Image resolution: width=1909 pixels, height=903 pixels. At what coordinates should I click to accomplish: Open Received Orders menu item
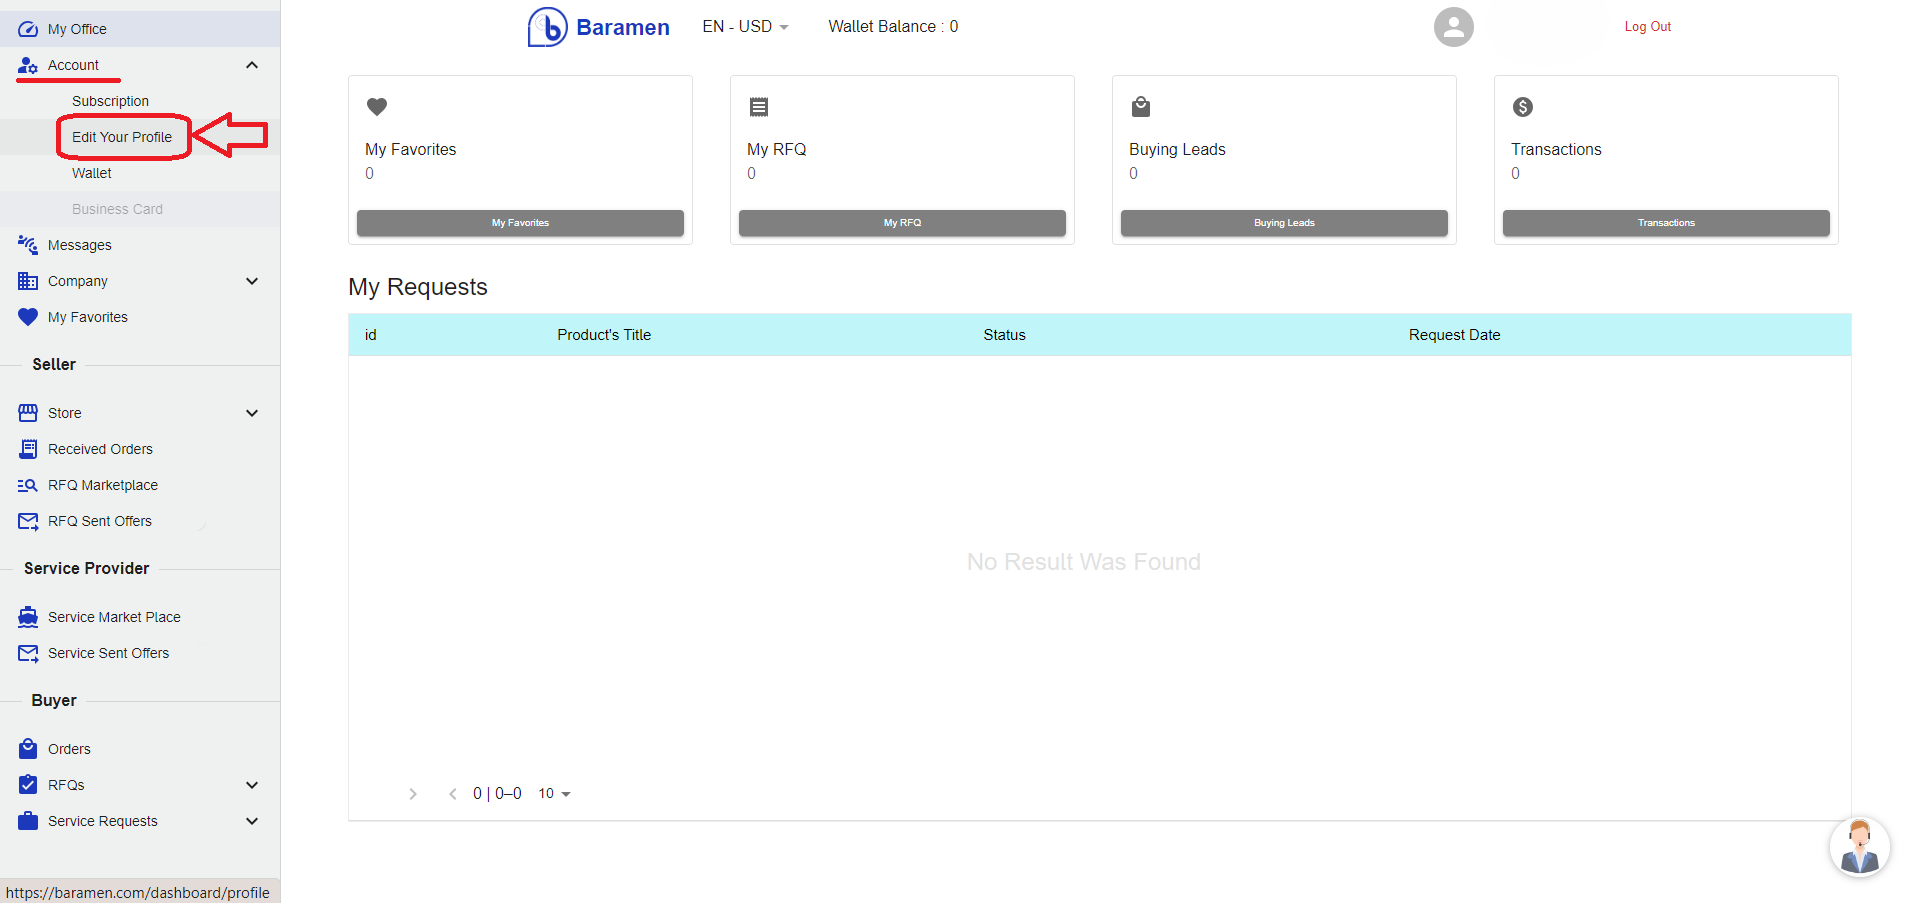click(100, 449)
